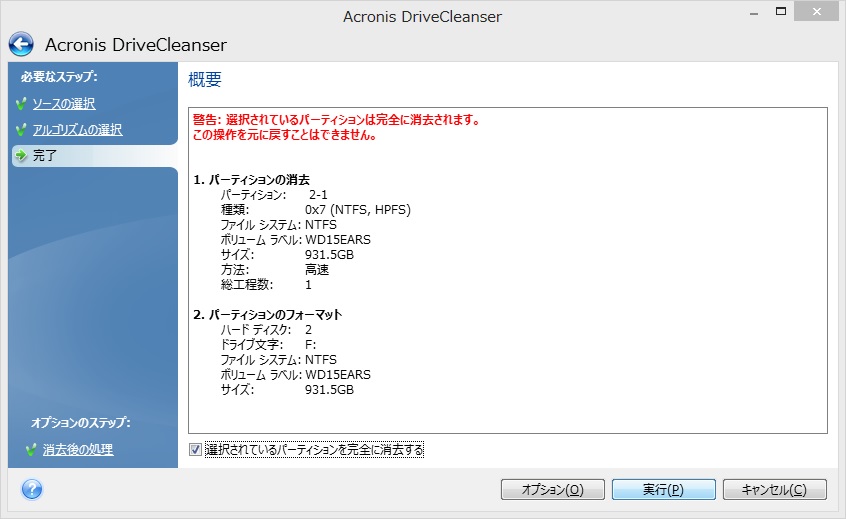The height and width of the screenshot is (519, 846).
Task: Click the 概要 page heading
Action: [204, 80]
